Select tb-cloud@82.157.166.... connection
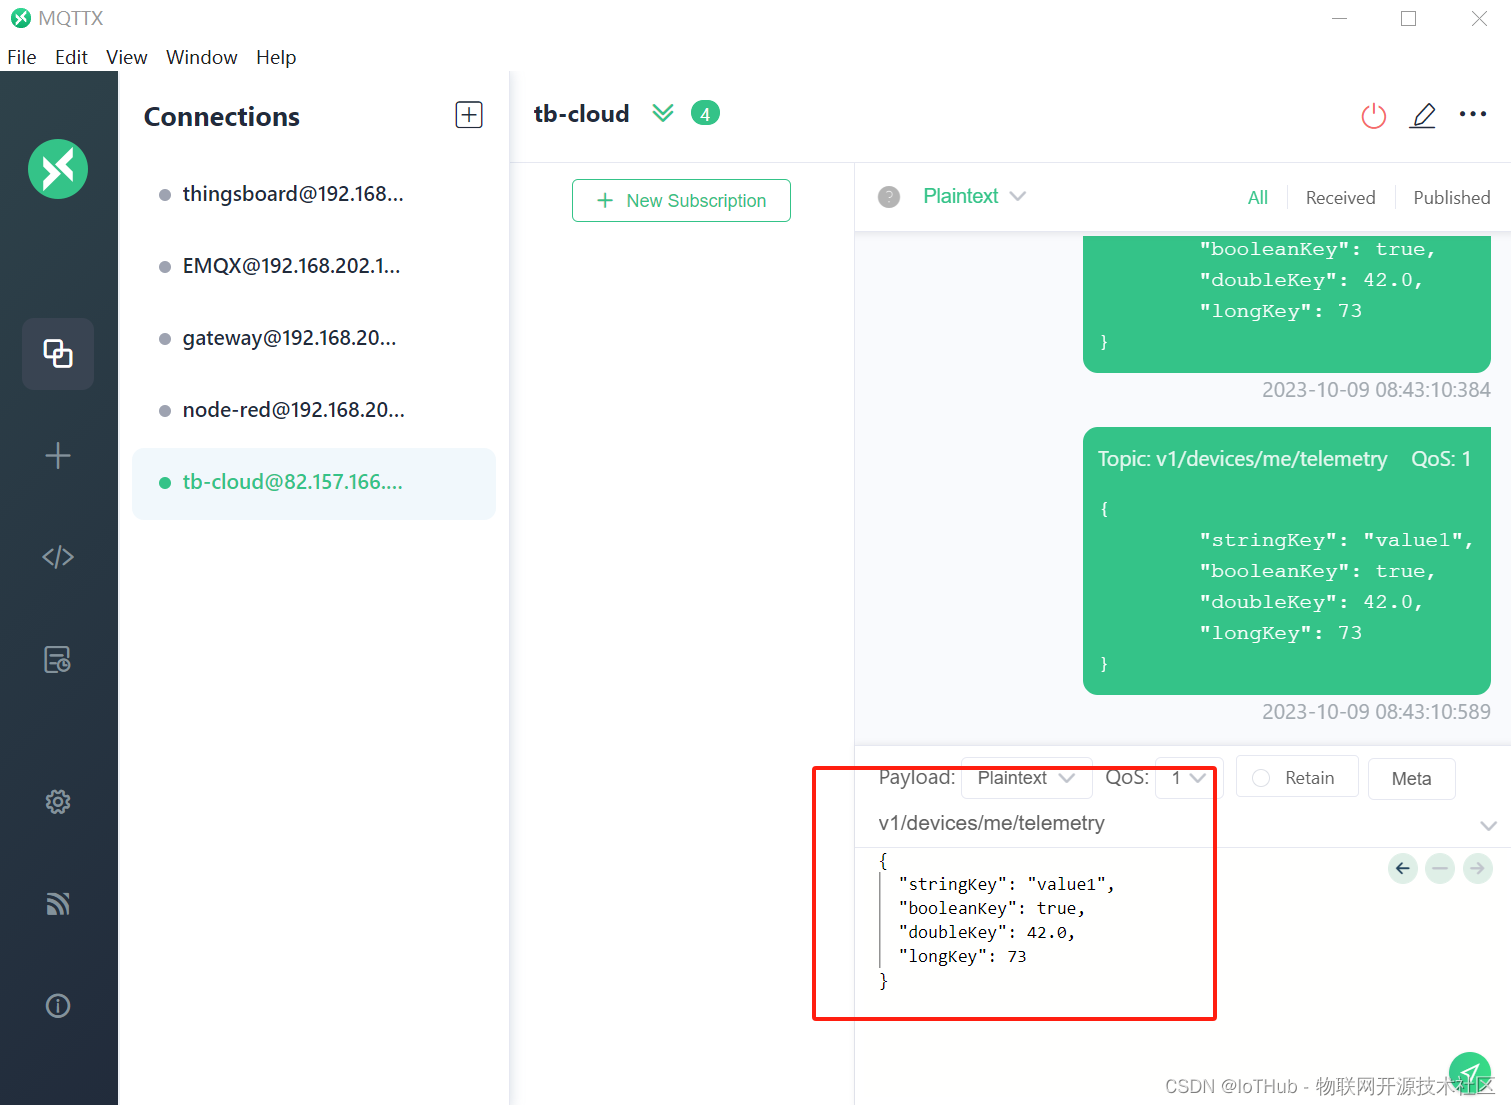Image resolution: width=1511 pixels, height=1105 pixels. [x=314, y=483]
